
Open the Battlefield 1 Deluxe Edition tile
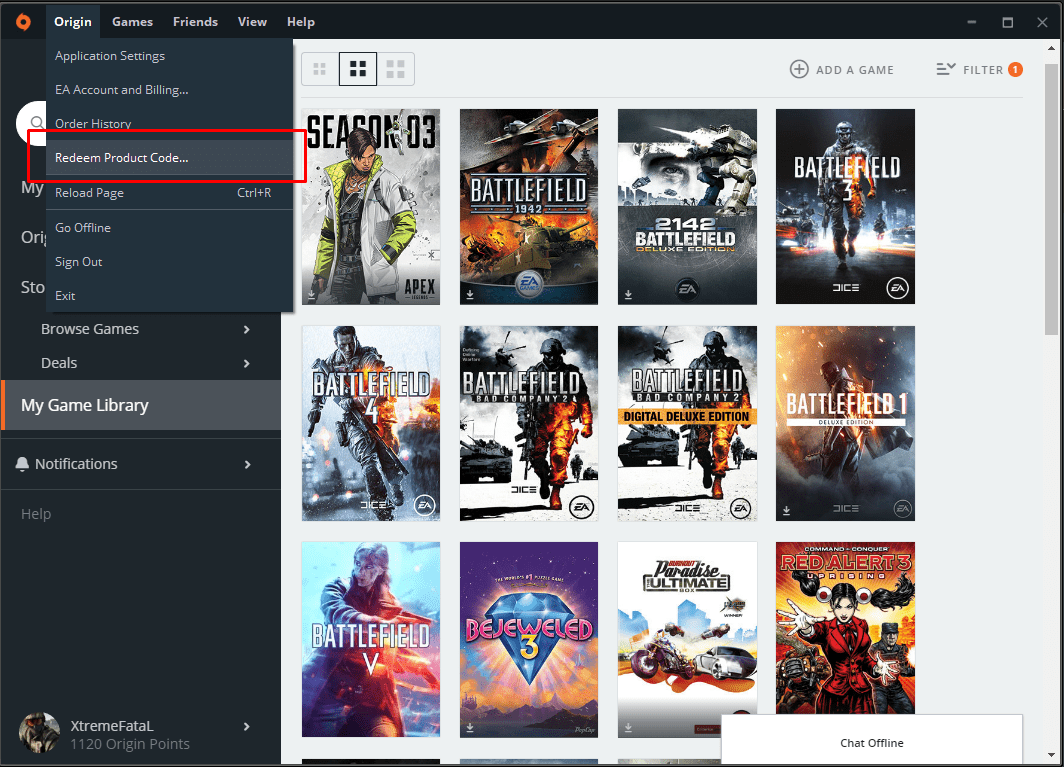pyautogui.click(x=845, y=423)
